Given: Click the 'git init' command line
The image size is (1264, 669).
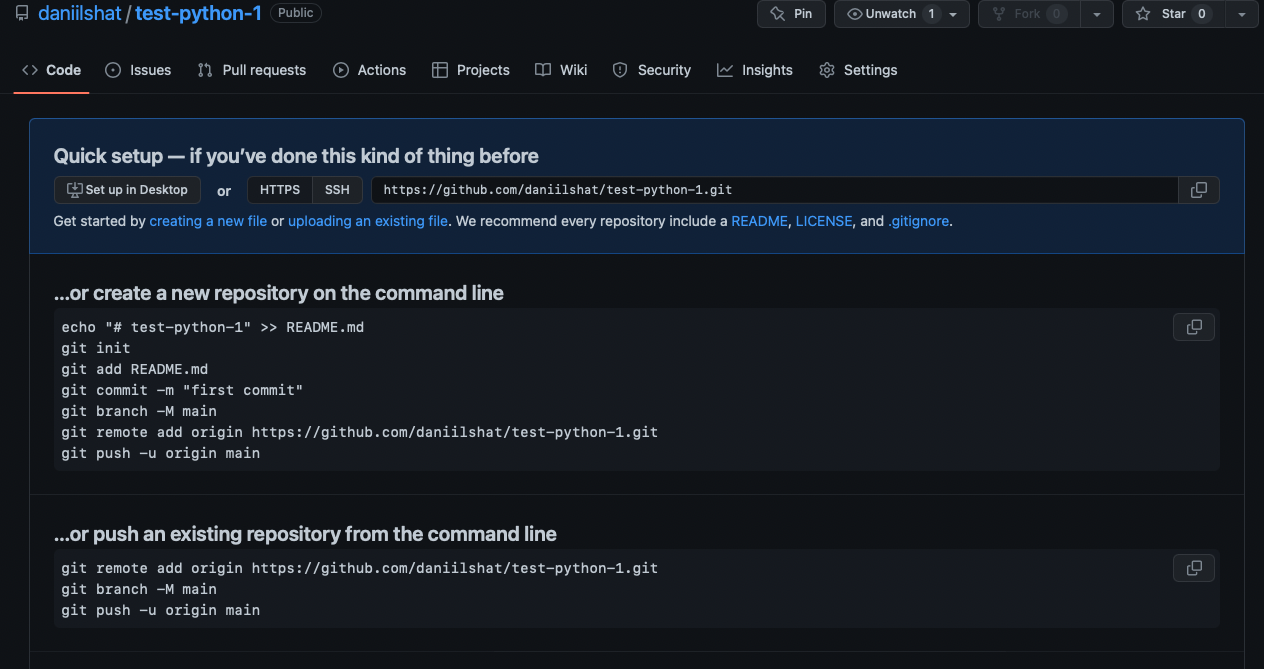Looking at the screenshot, I should 96,348.
